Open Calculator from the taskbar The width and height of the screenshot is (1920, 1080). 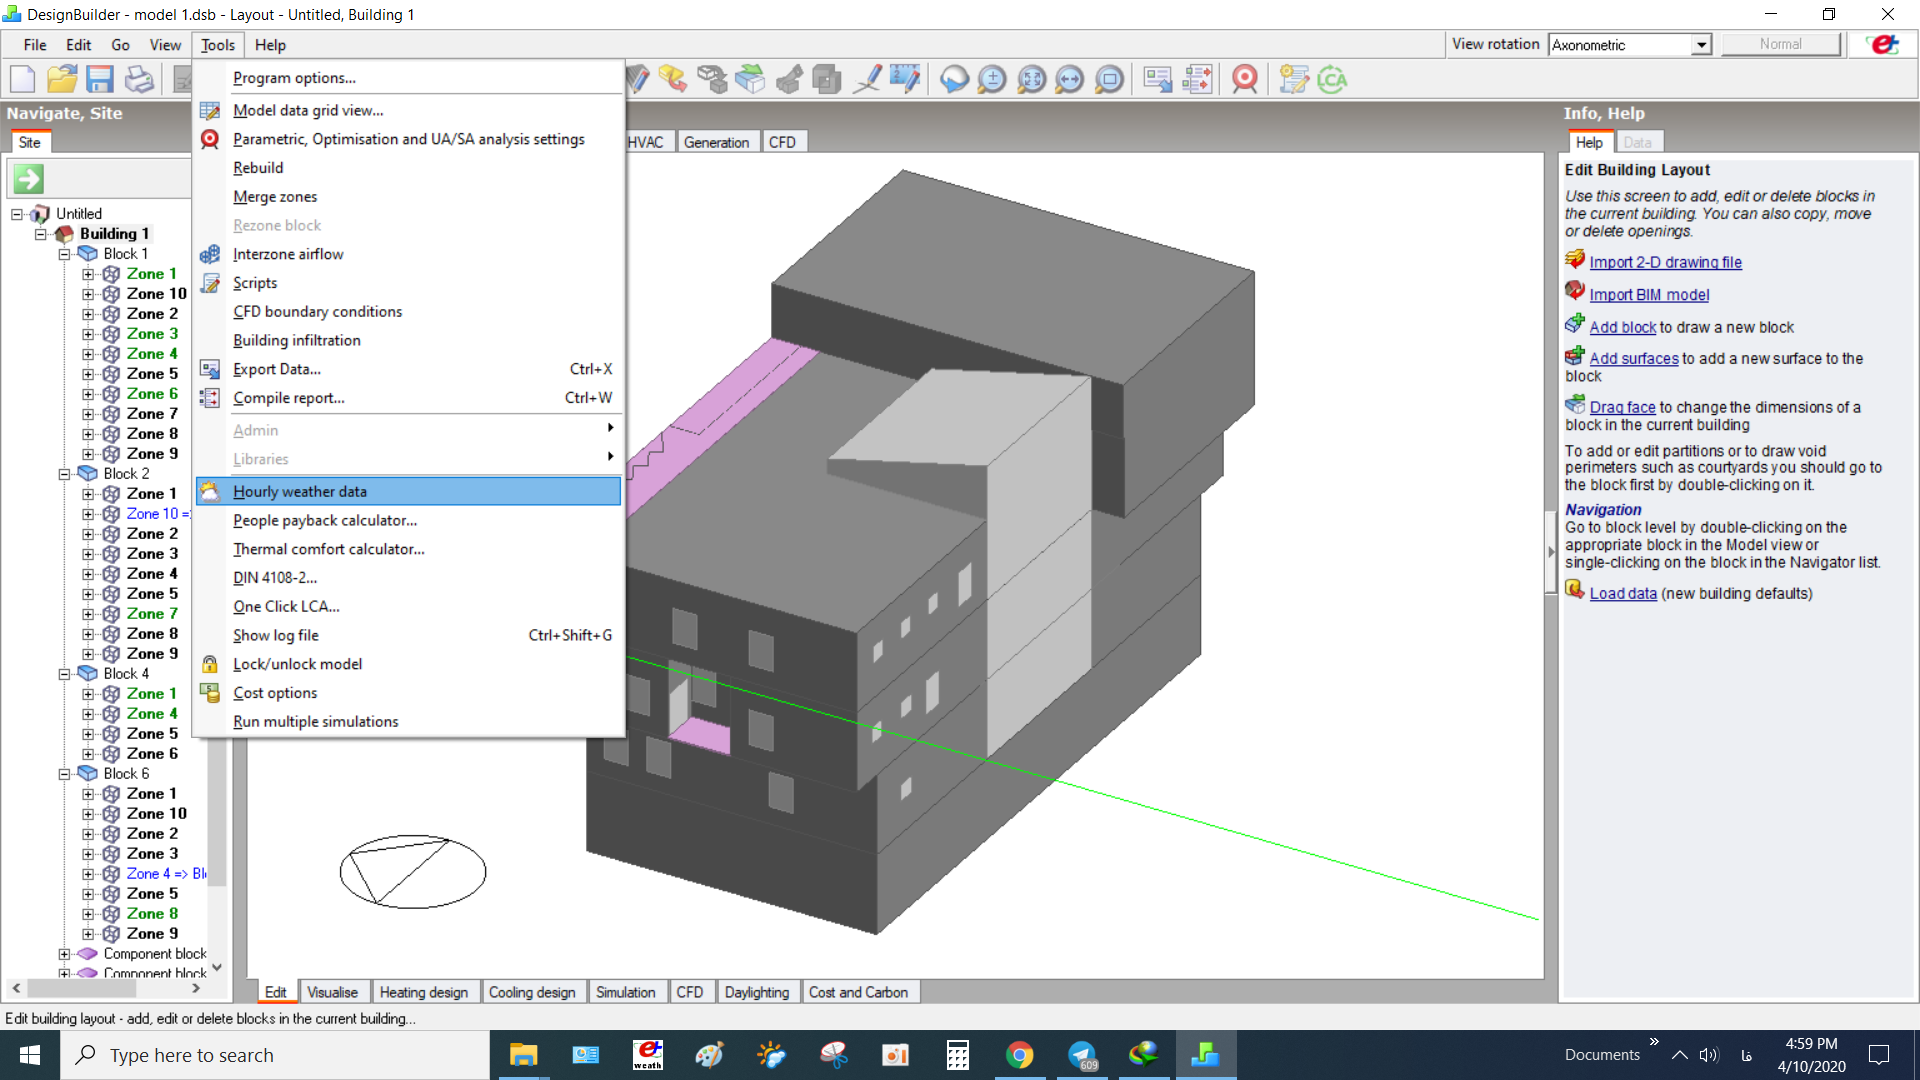pos(957,1055)
